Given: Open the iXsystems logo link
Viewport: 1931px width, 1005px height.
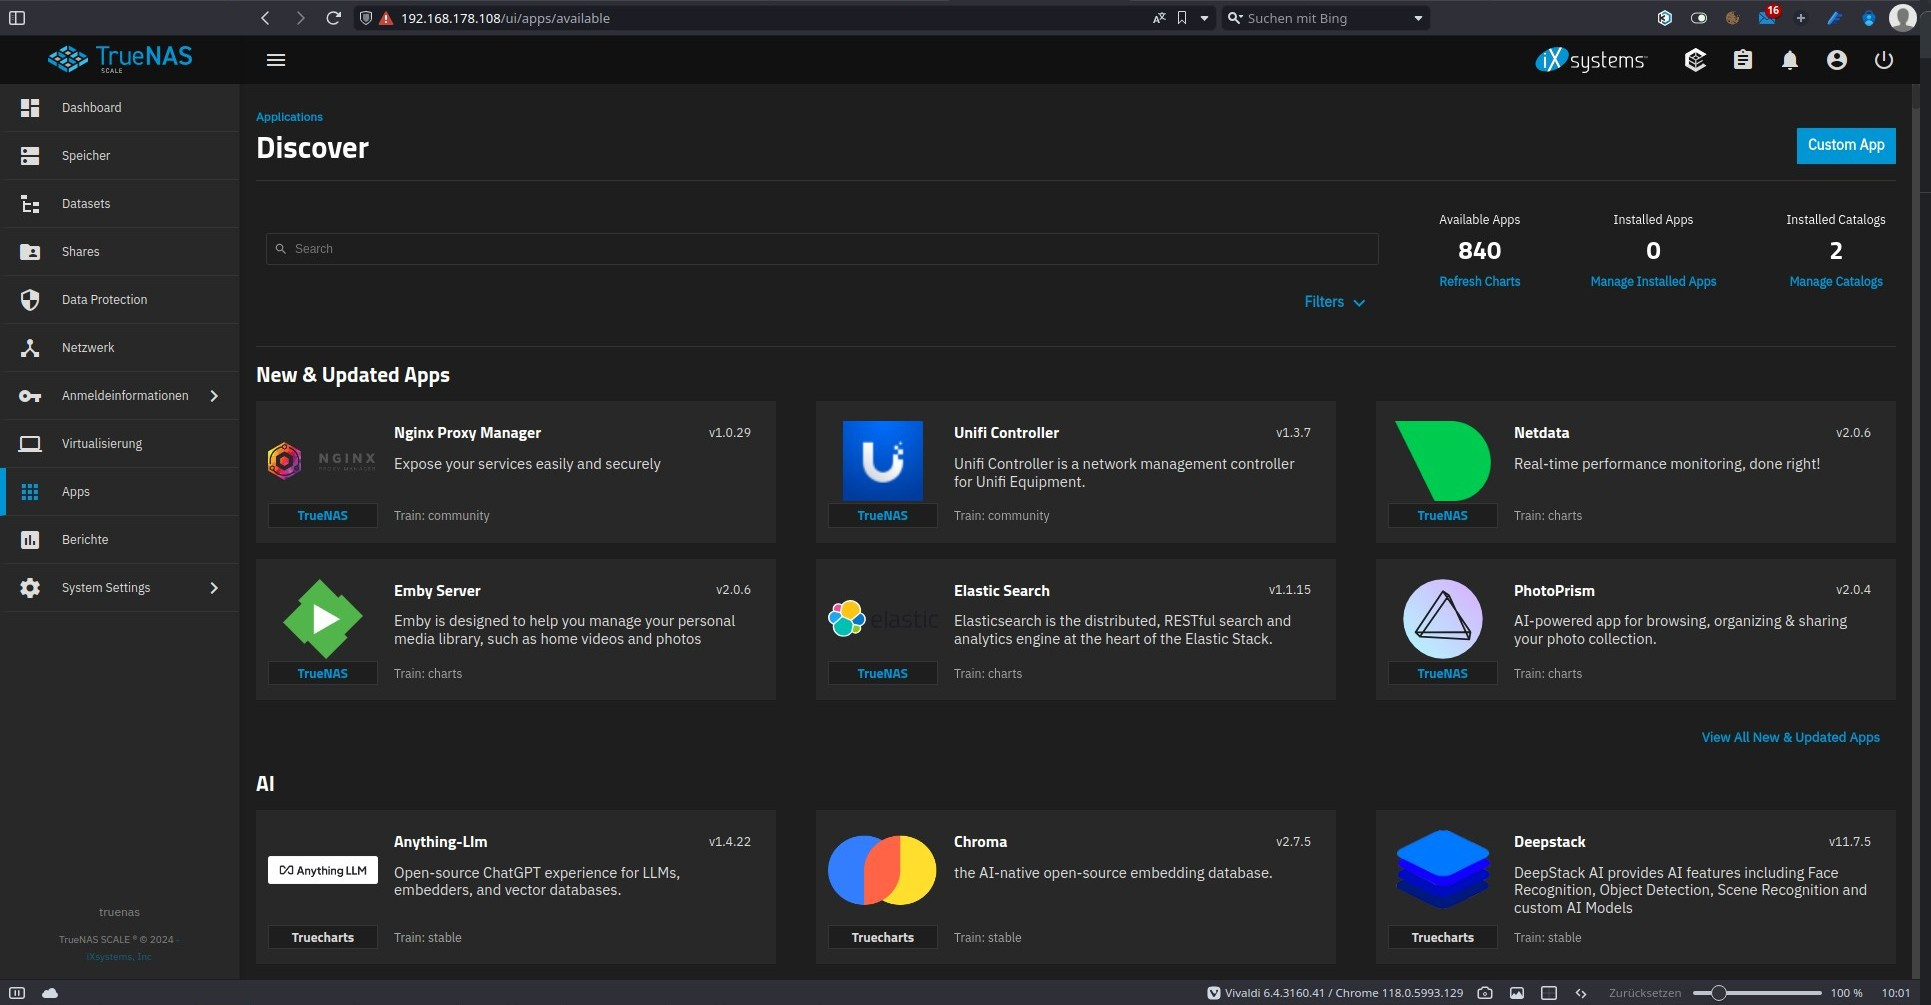Looking at the screenshot, I should [x=1590, y=60].
